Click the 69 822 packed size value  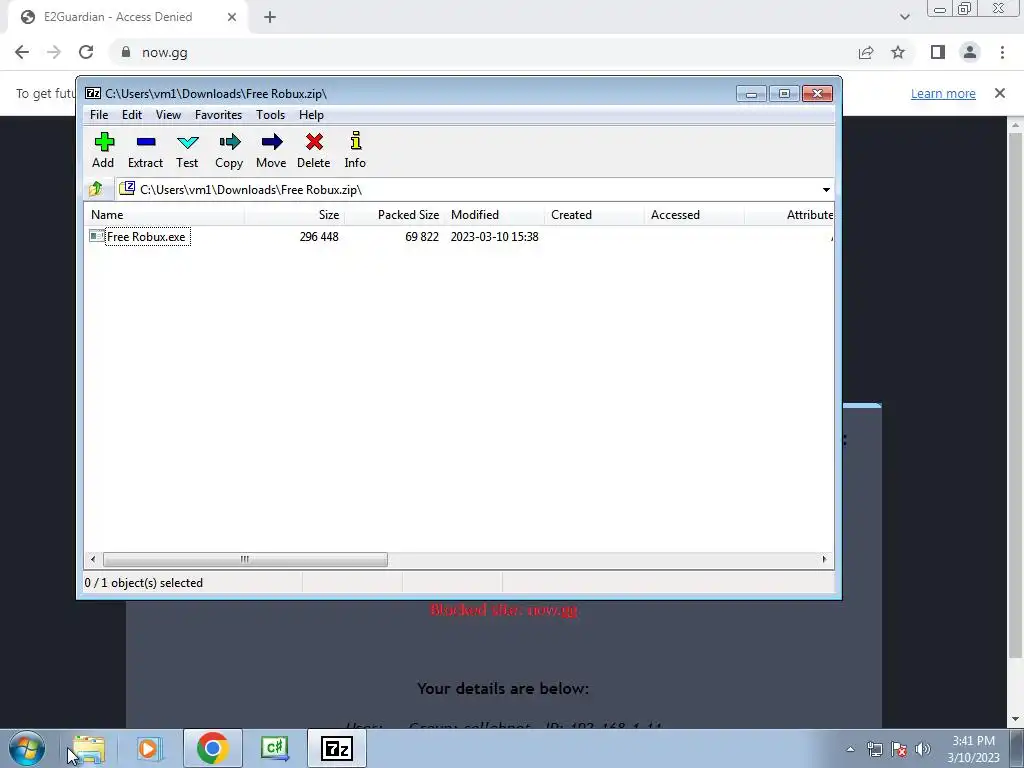[422, 236]
